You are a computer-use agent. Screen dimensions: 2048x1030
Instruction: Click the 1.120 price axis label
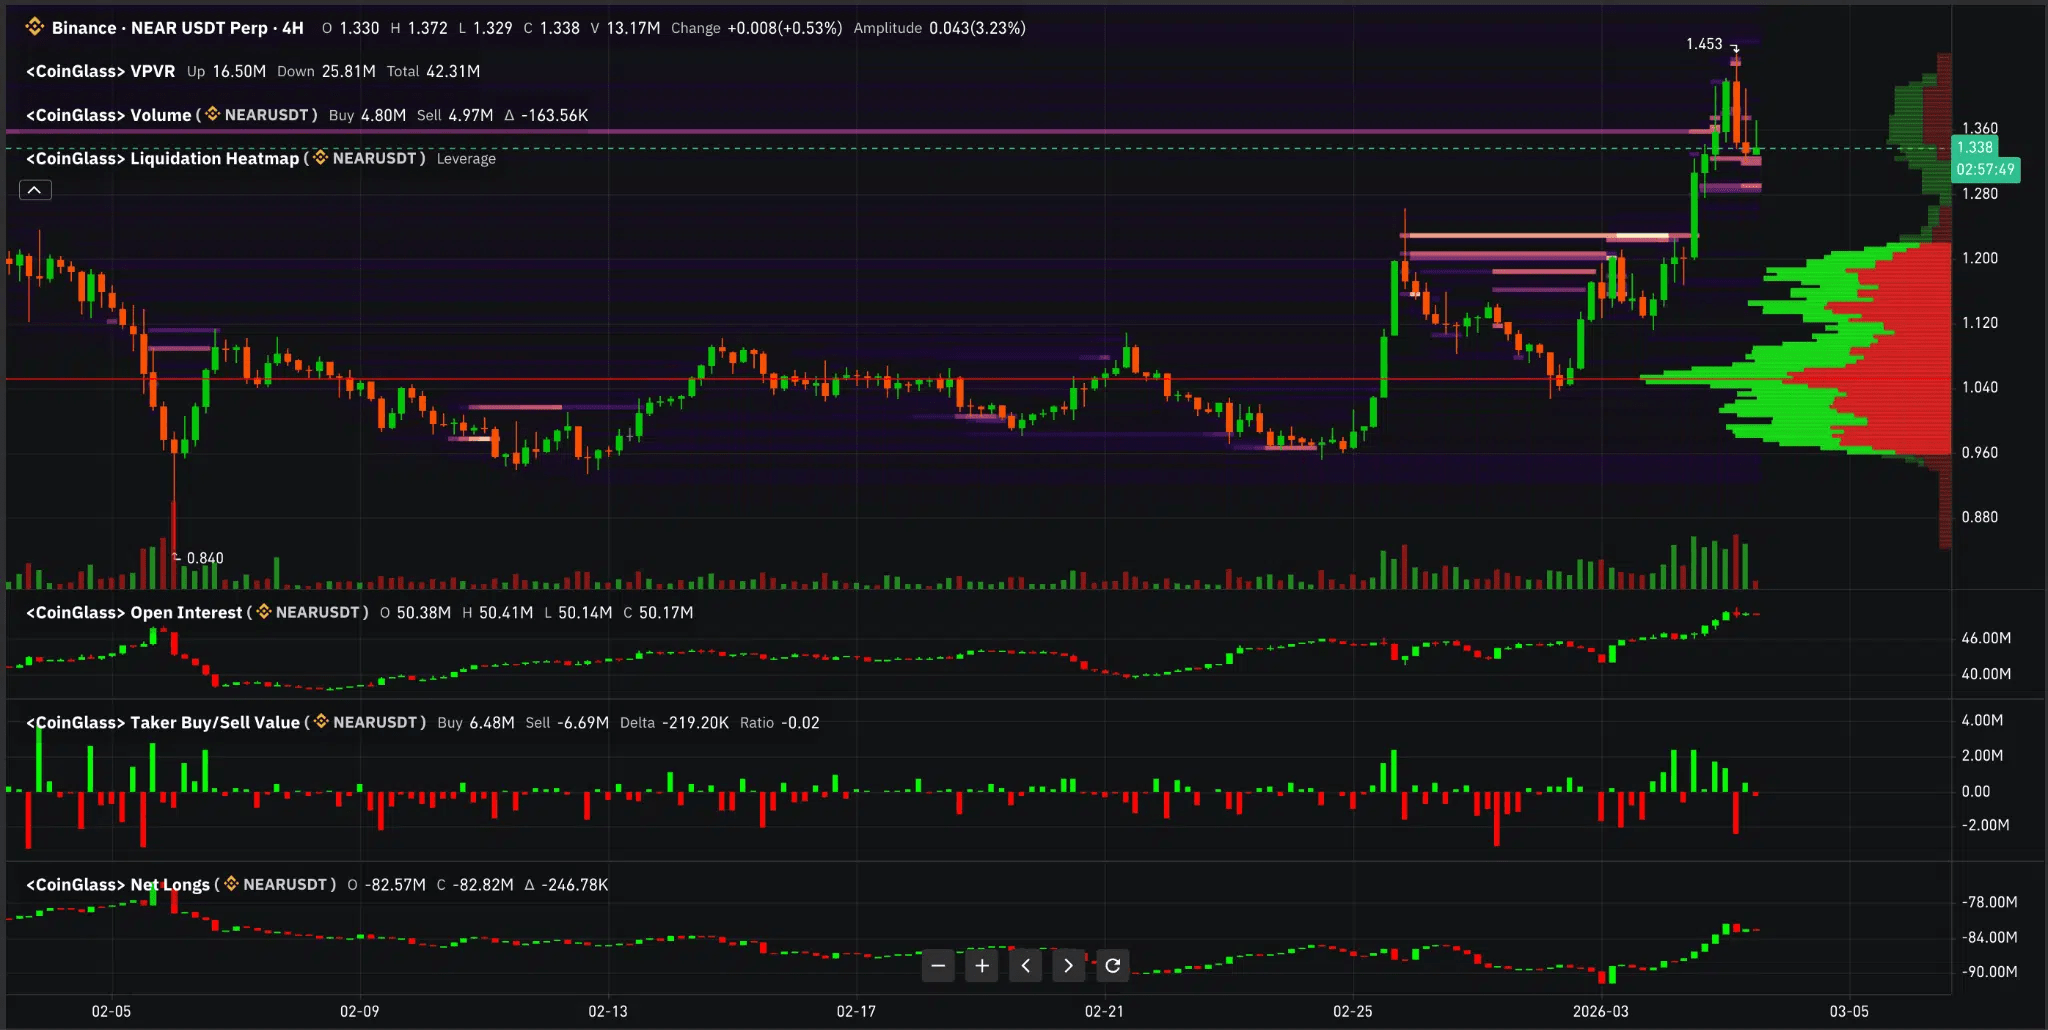point(1980,322)
